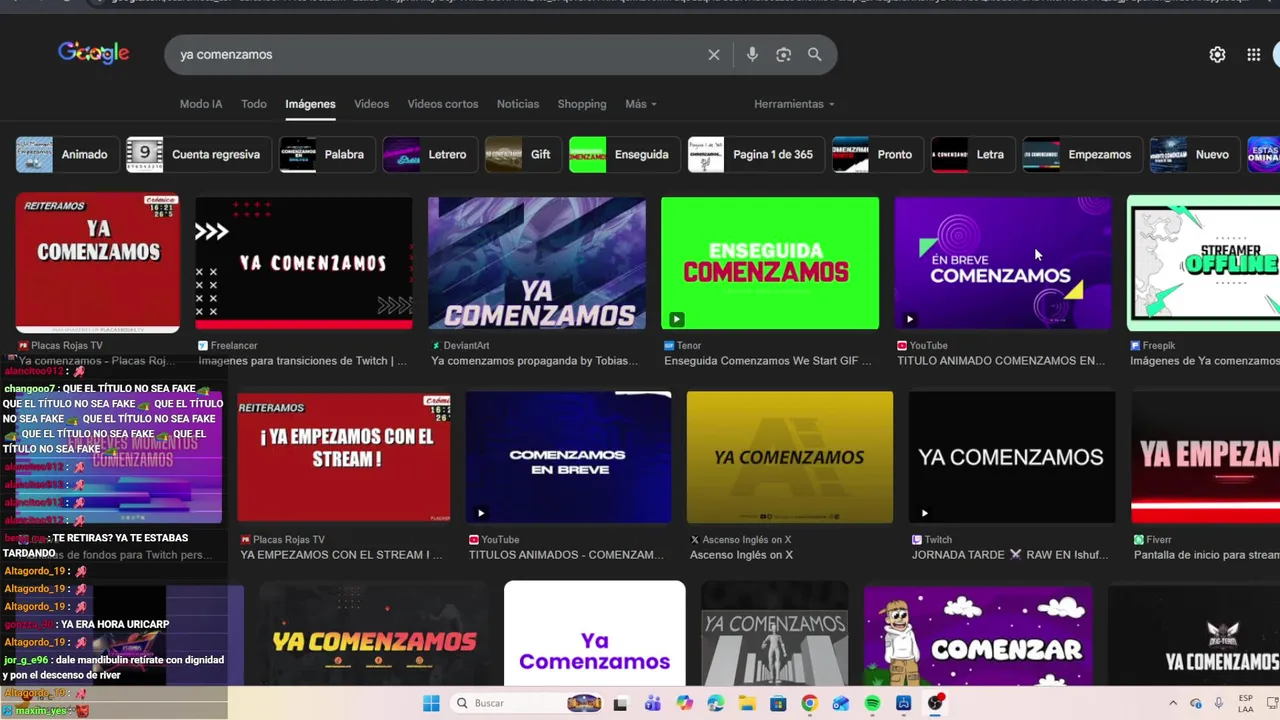Open black Freelancer 'Ya Comenzamos' image
This screenshot has width=1280, height=720.
(x=304, y=263)
